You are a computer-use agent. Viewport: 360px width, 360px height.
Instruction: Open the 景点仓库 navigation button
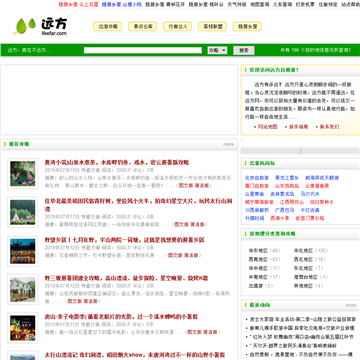[142, 26]
